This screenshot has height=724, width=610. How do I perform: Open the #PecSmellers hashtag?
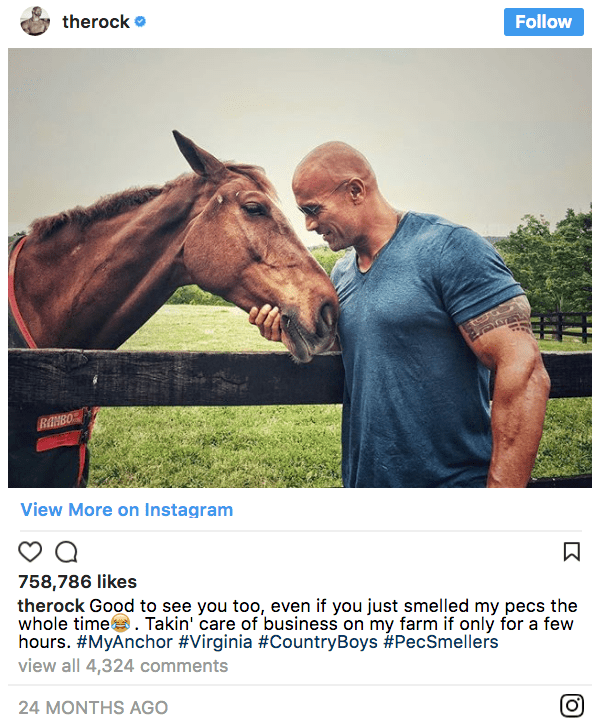click(x=441, y=642)
